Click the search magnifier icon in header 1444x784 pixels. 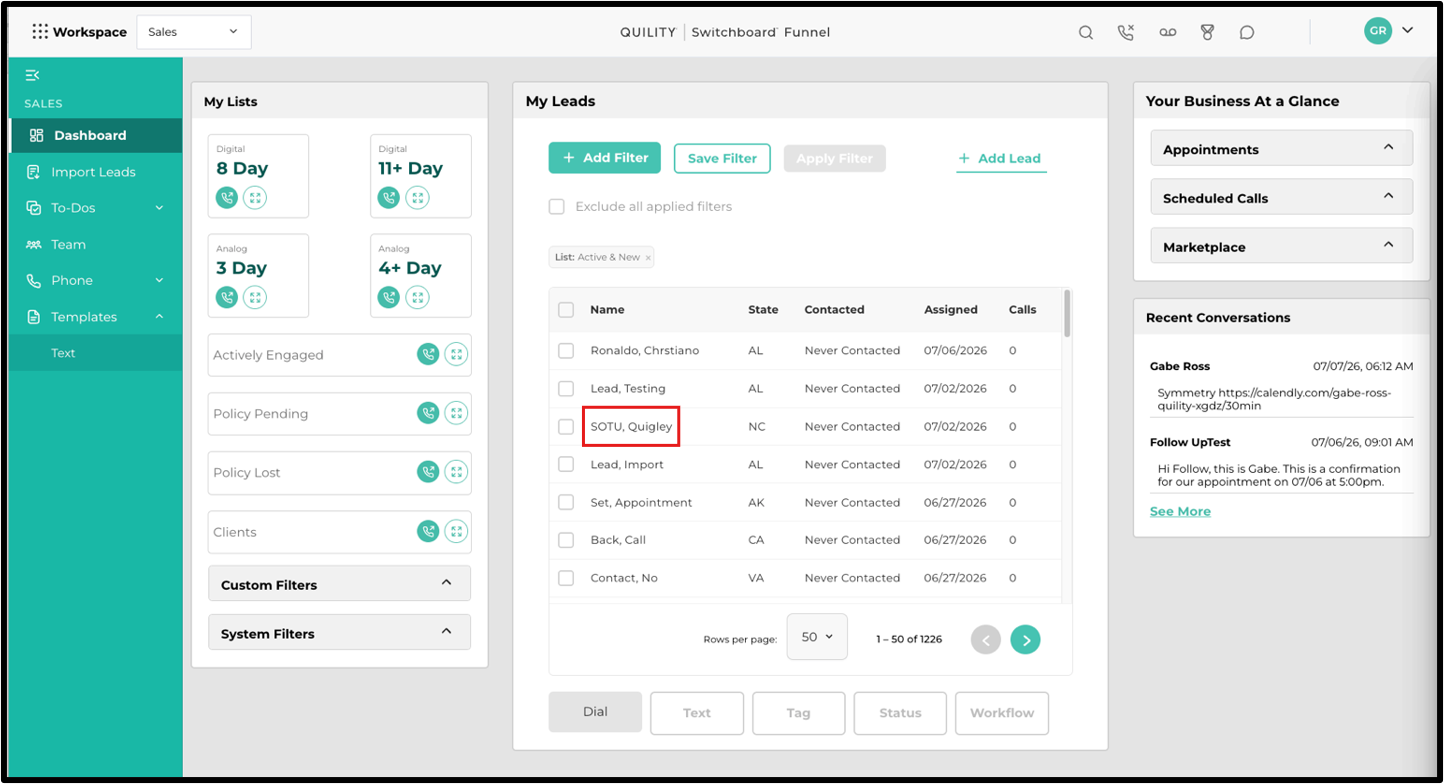[1086, 32]
